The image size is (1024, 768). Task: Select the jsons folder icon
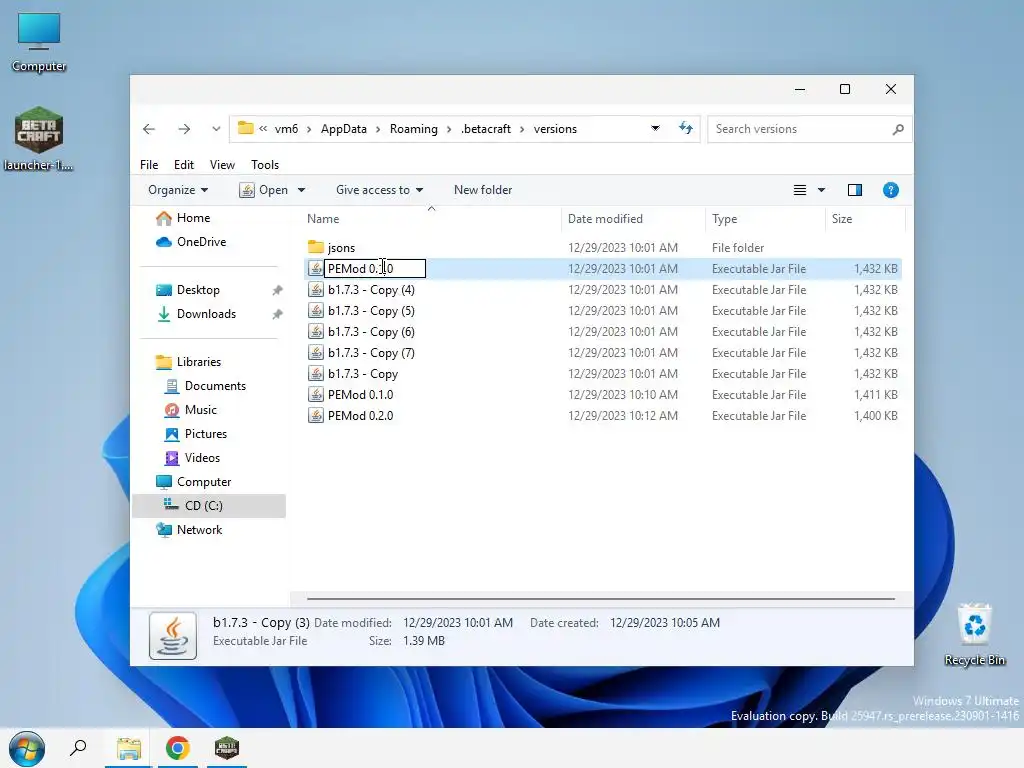(x=316, y=248)
